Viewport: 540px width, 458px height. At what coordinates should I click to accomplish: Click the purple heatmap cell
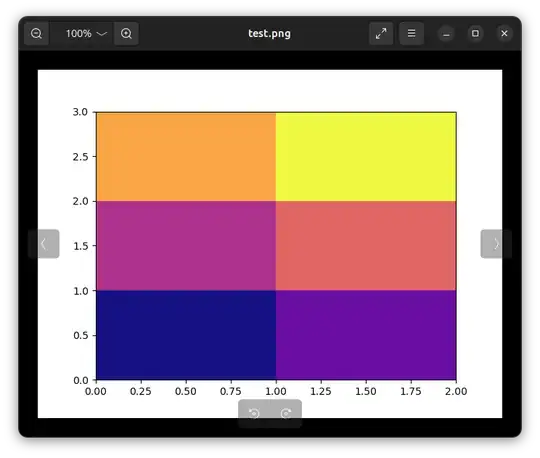tap(366, 335)
